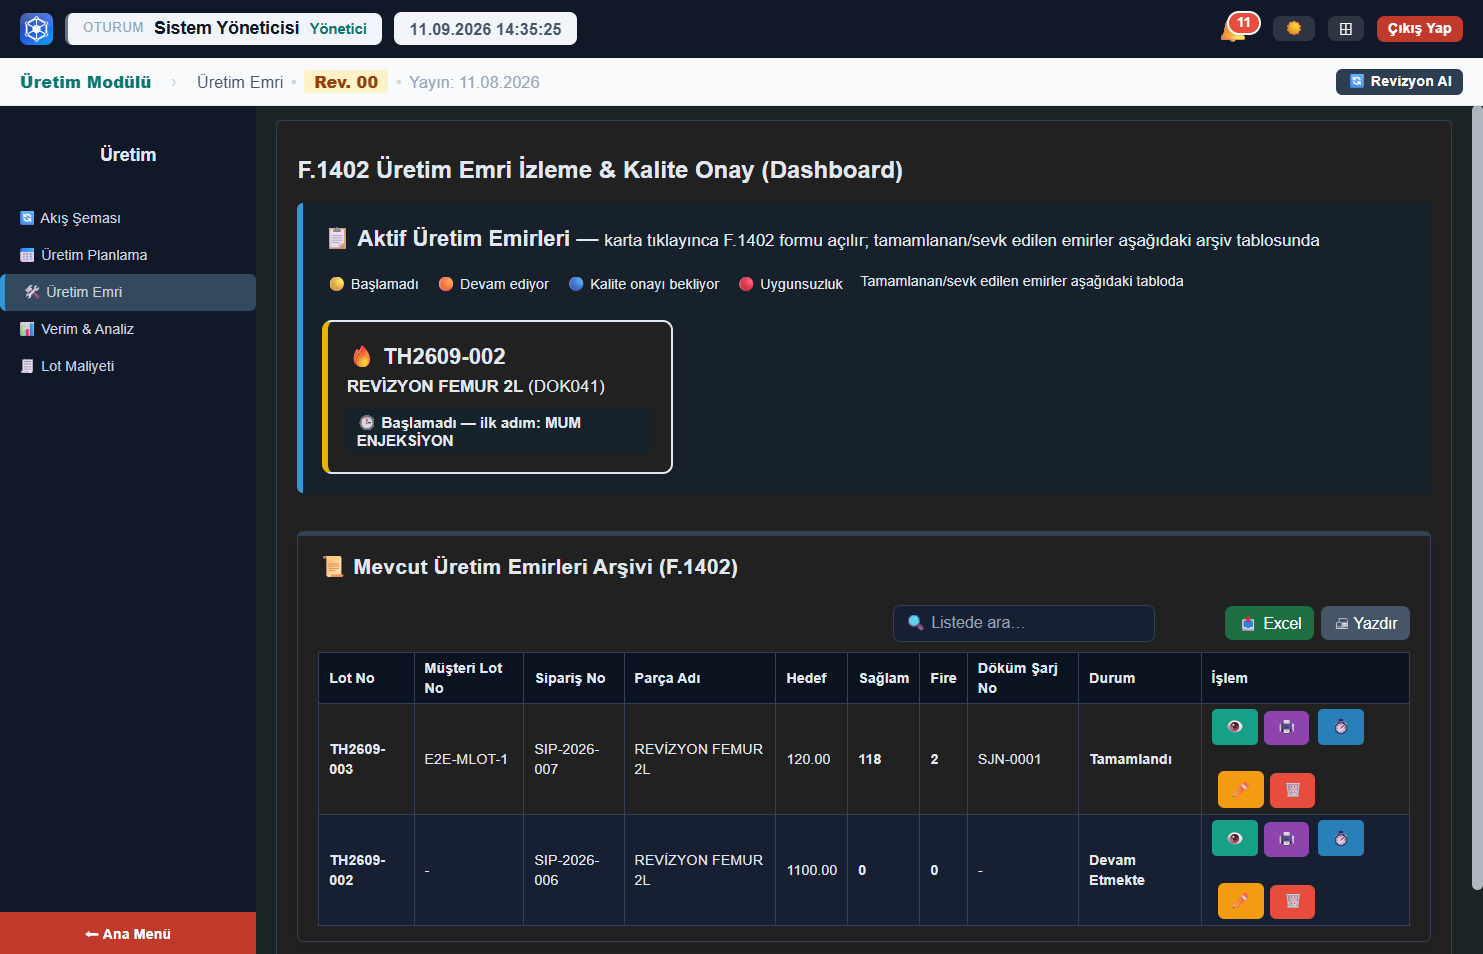Viewport: 1483px width, 954px height.
Task: Open Verim & Analiz sidebar page
Action: (128, 329)
